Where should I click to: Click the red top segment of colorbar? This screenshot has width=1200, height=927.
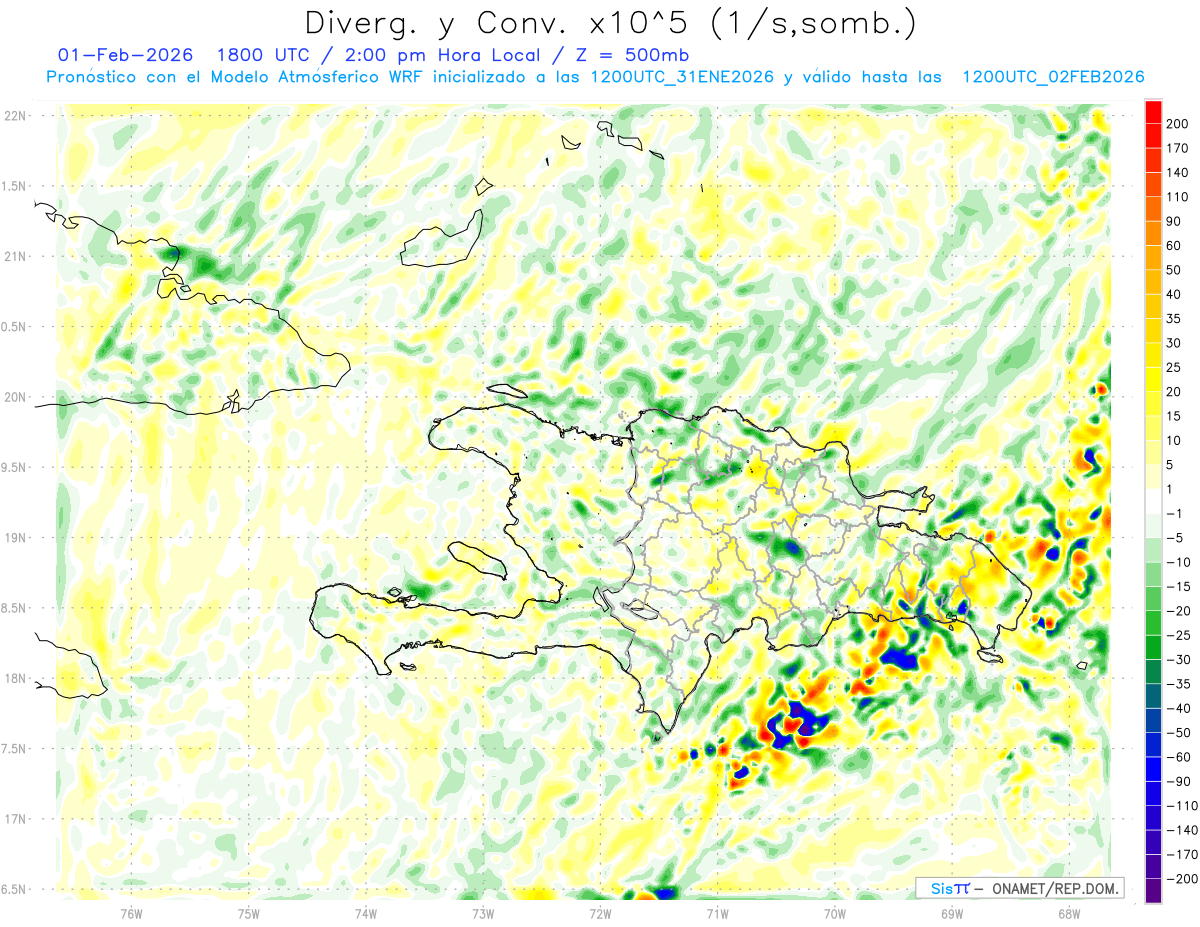(x=1153, y=112)
